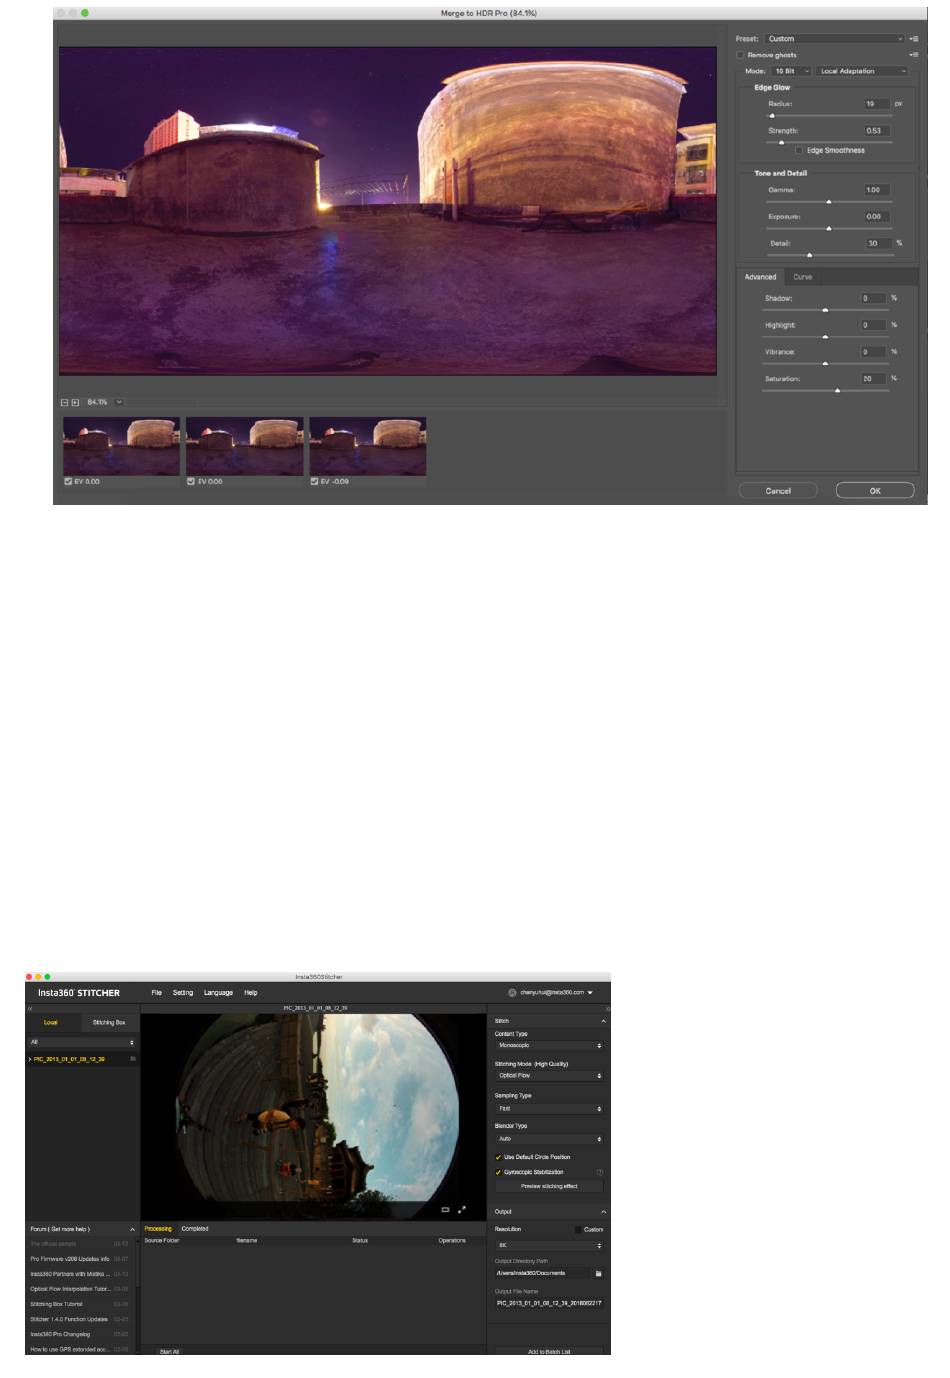The height and width of the screenshot is (1378, 950).
Task: Collapse right panel with double-chevron icon
Action: point(606,1008)
